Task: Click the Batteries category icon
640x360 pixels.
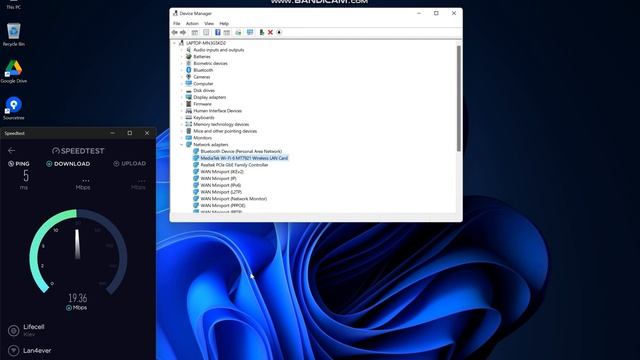Action: (x=189, y=57)
